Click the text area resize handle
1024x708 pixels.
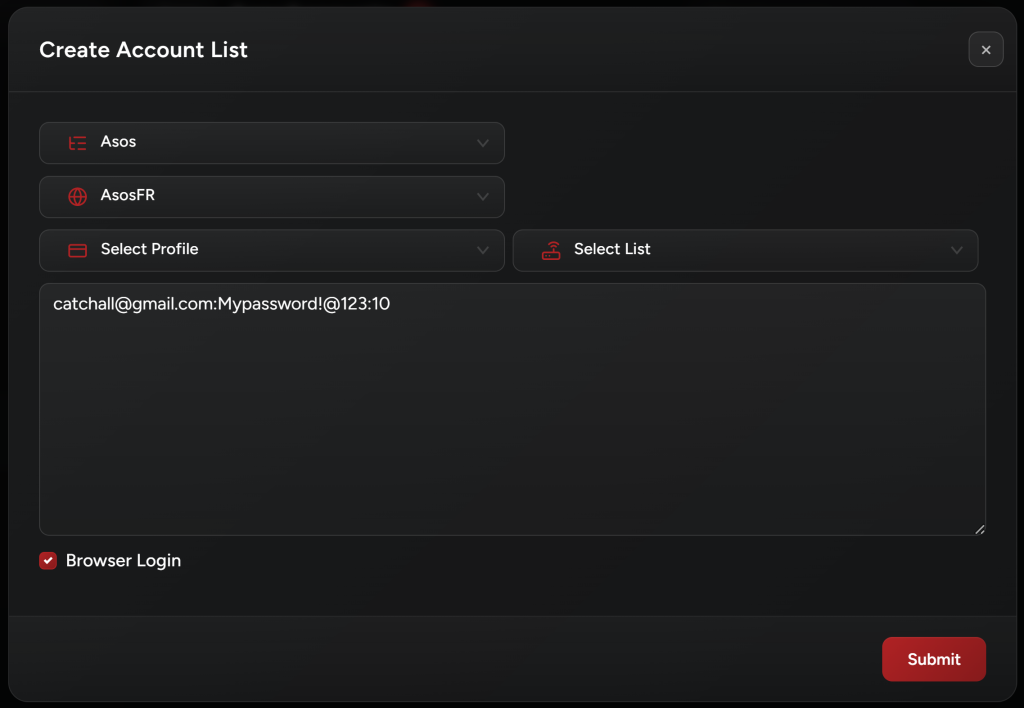tap(979, 529)
